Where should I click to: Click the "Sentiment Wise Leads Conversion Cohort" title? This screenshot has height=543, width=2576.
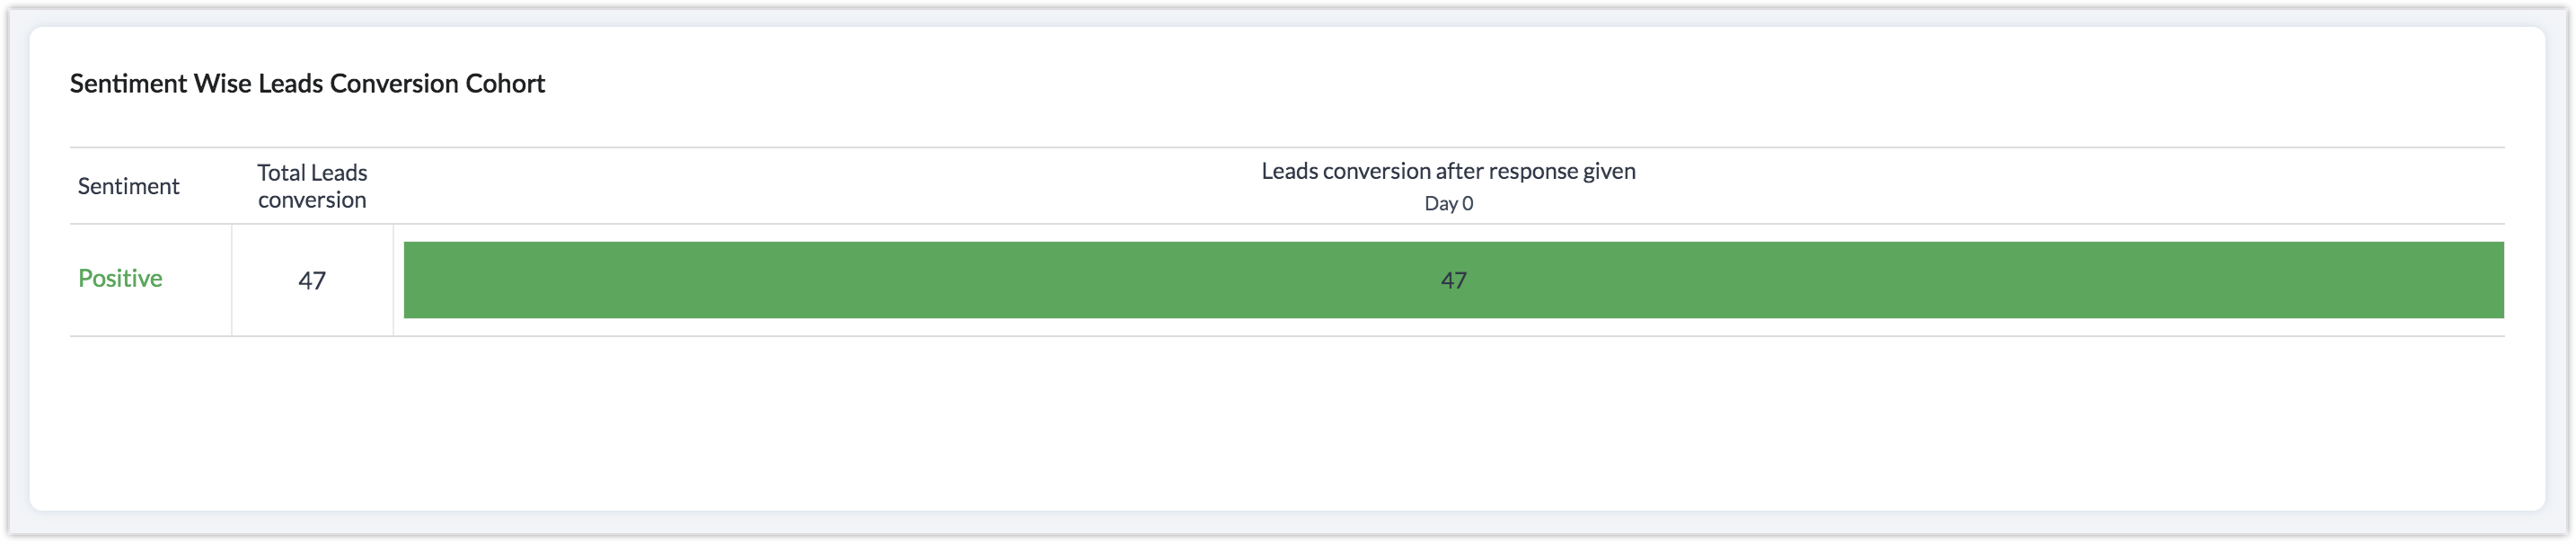(307, 84)
